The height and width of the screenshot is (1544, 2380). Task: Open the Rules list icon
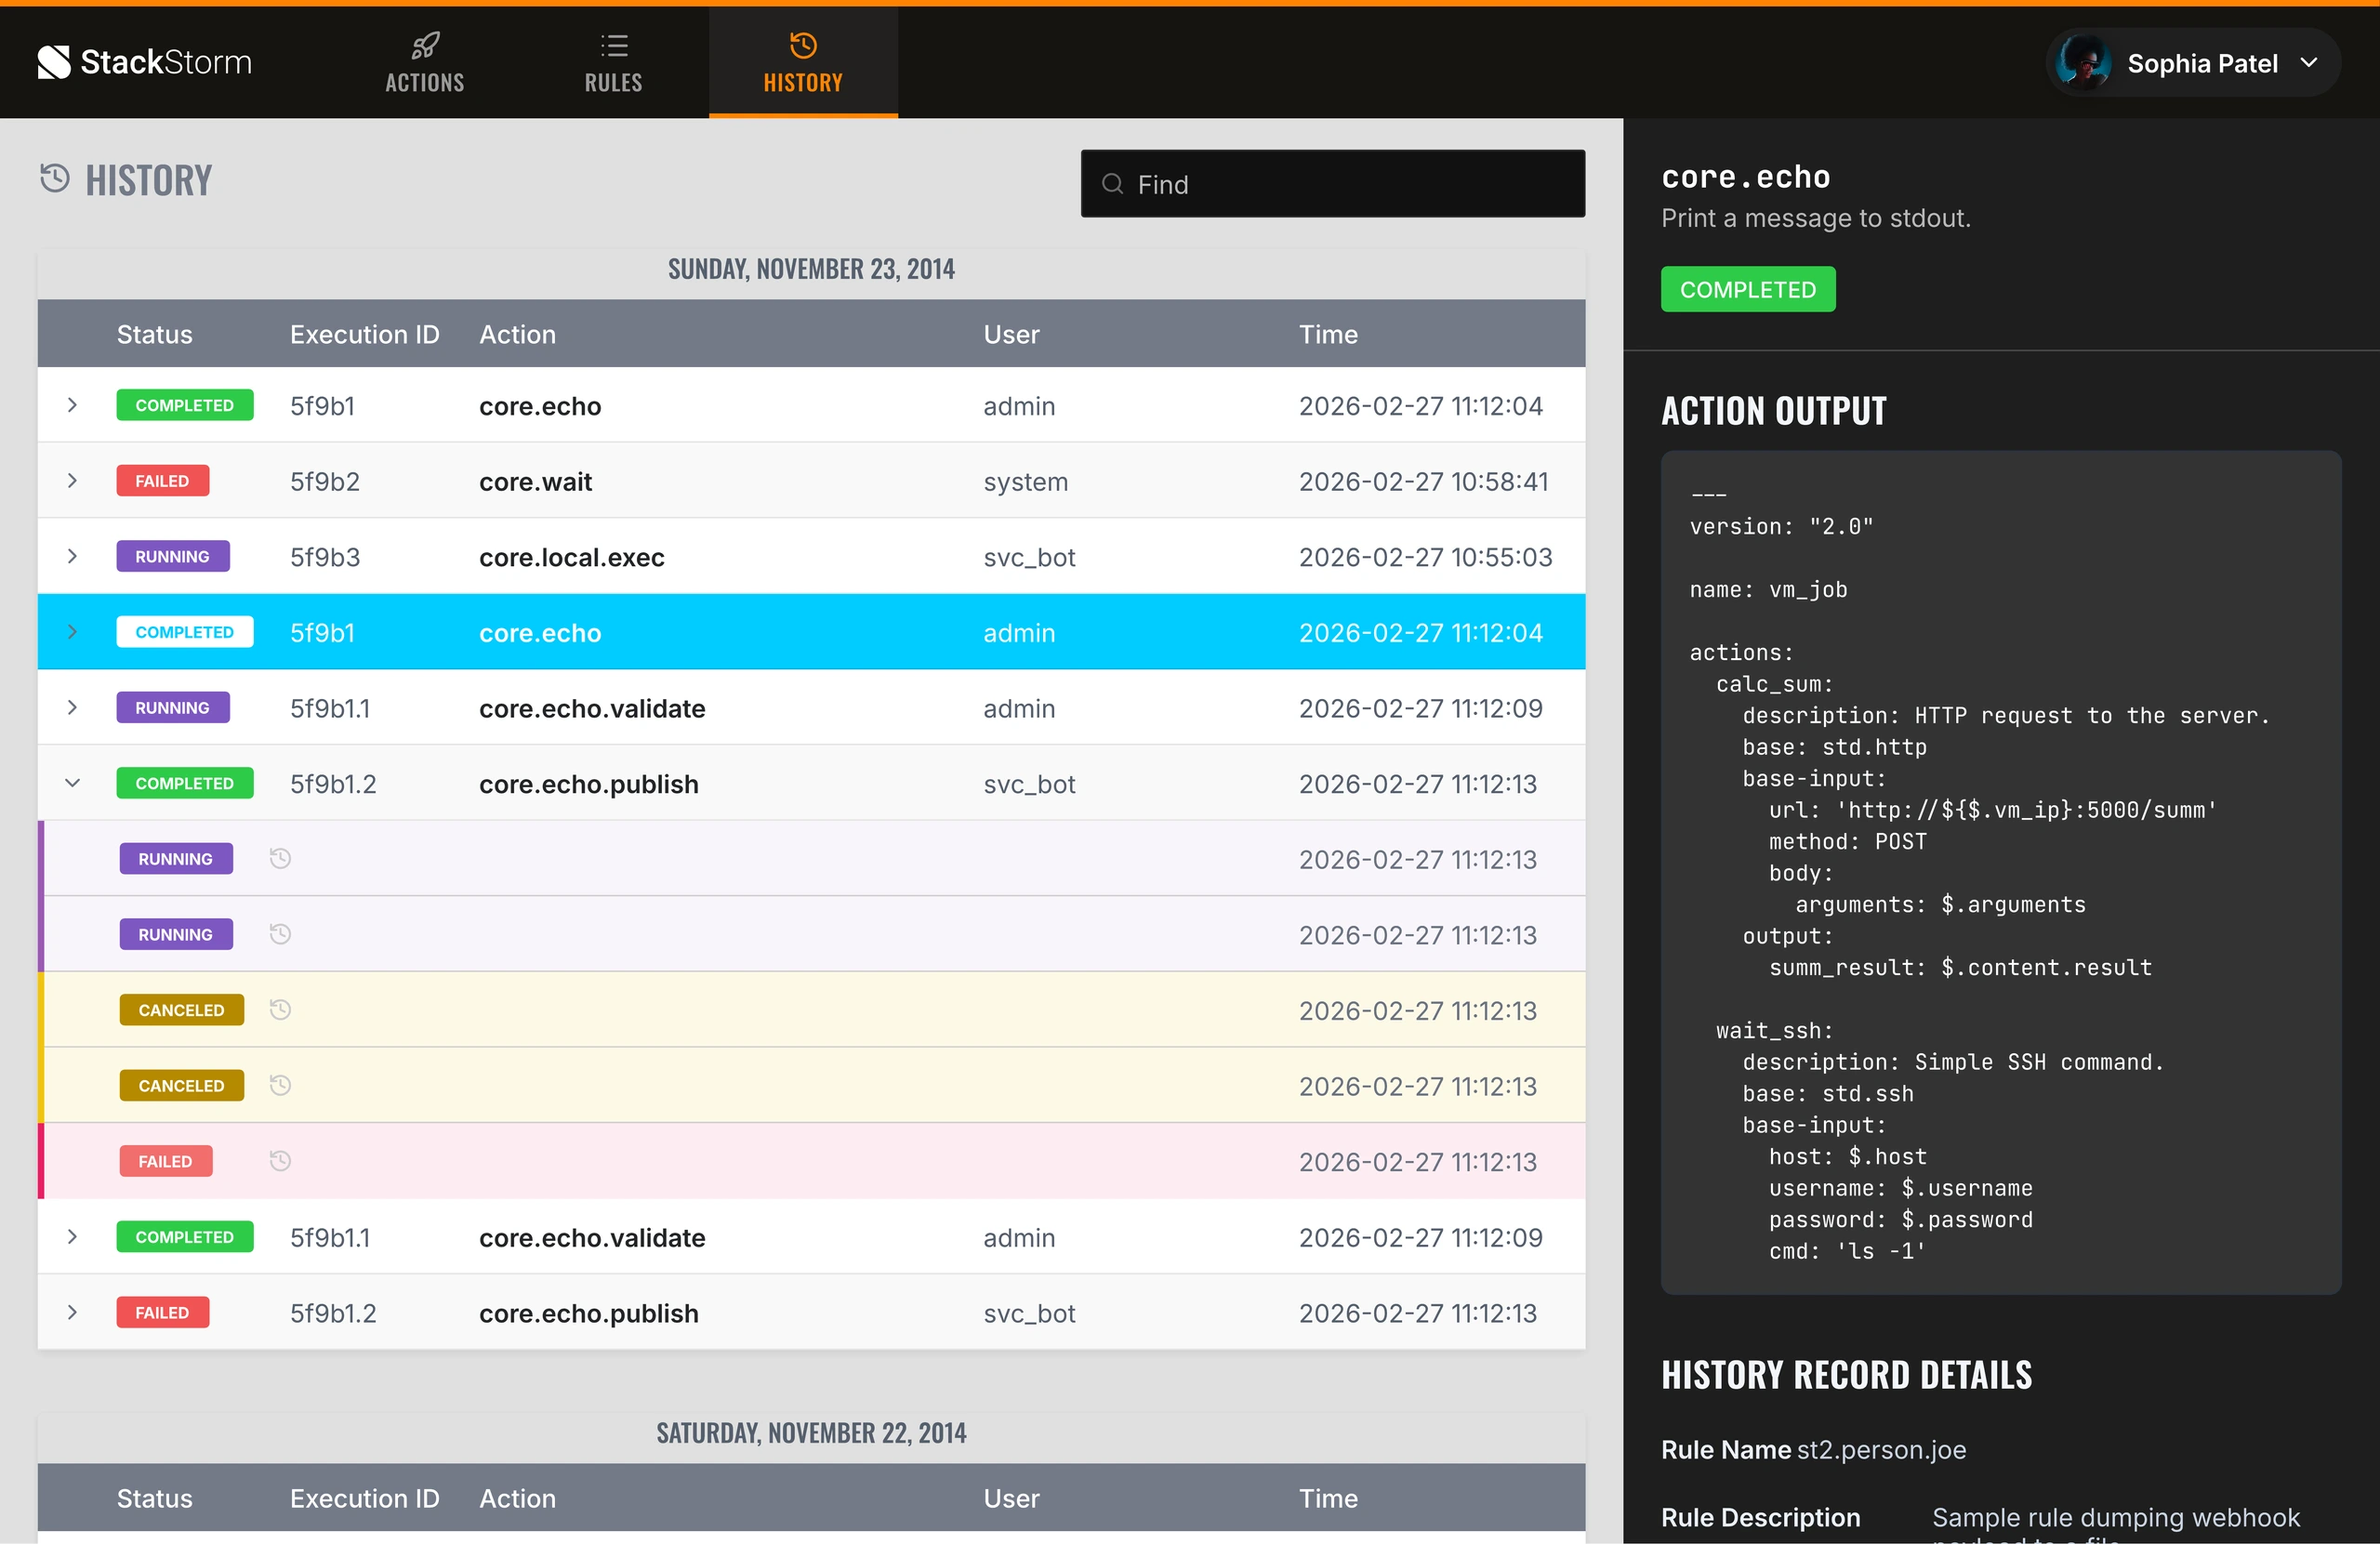[x=614, y=45]
